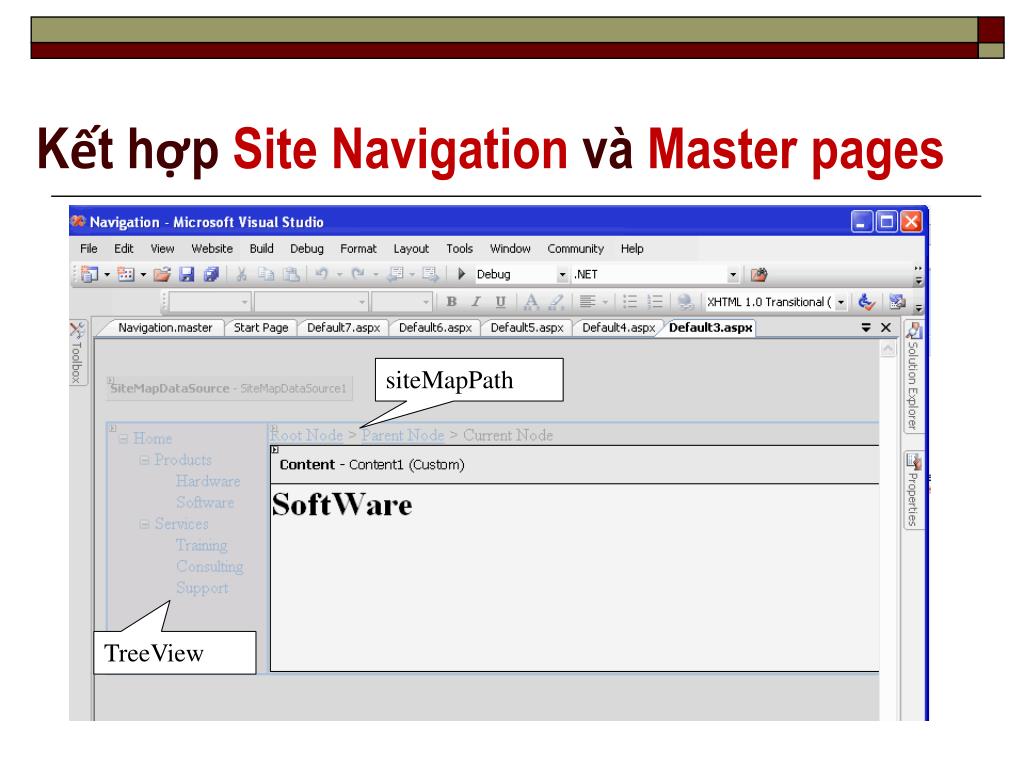1024x768 pixels.
Task: Switch to the Default7.aspx tab
Action: pyautogui.click(x=344, y=328)
